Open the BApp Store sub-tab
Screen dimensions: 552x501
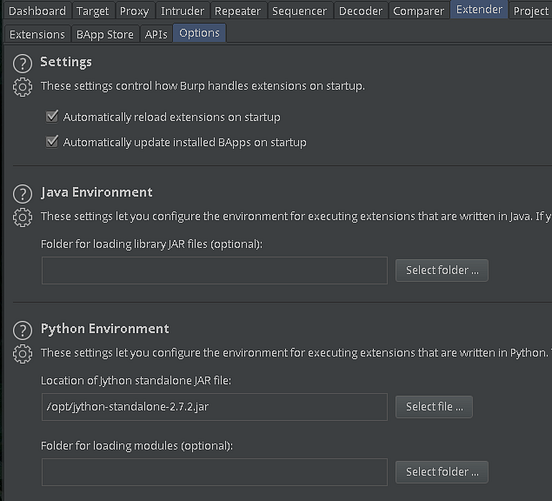[x=105, y=35]
